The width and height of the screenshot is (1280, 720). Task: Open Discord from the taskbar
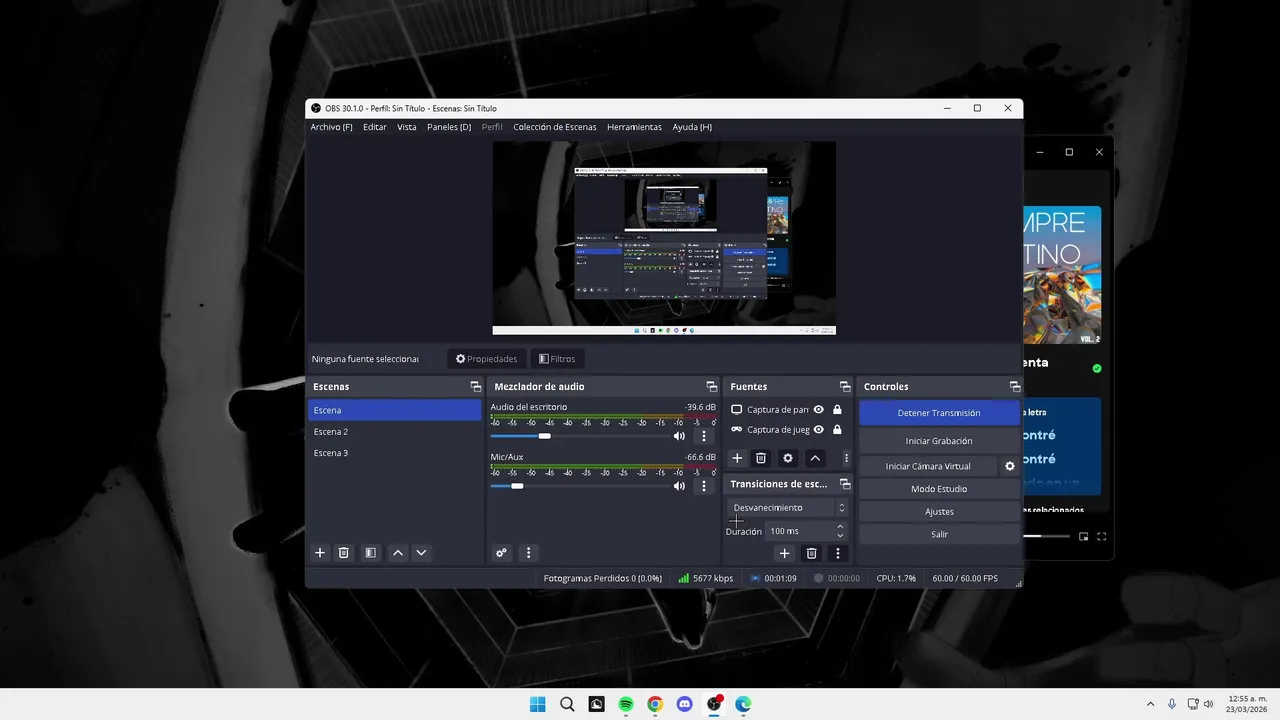(x=684, y=704)
